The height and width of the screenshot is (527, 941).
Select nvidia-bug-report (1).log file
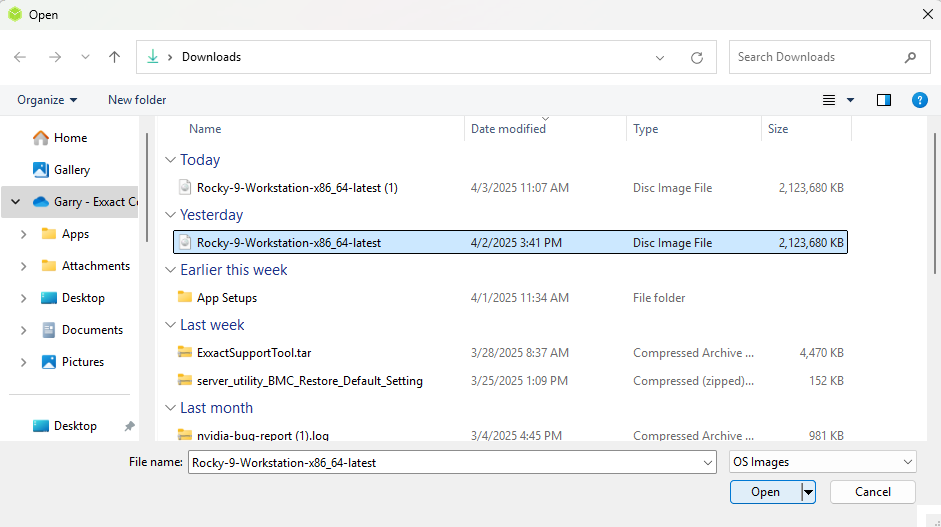point(510,435)
